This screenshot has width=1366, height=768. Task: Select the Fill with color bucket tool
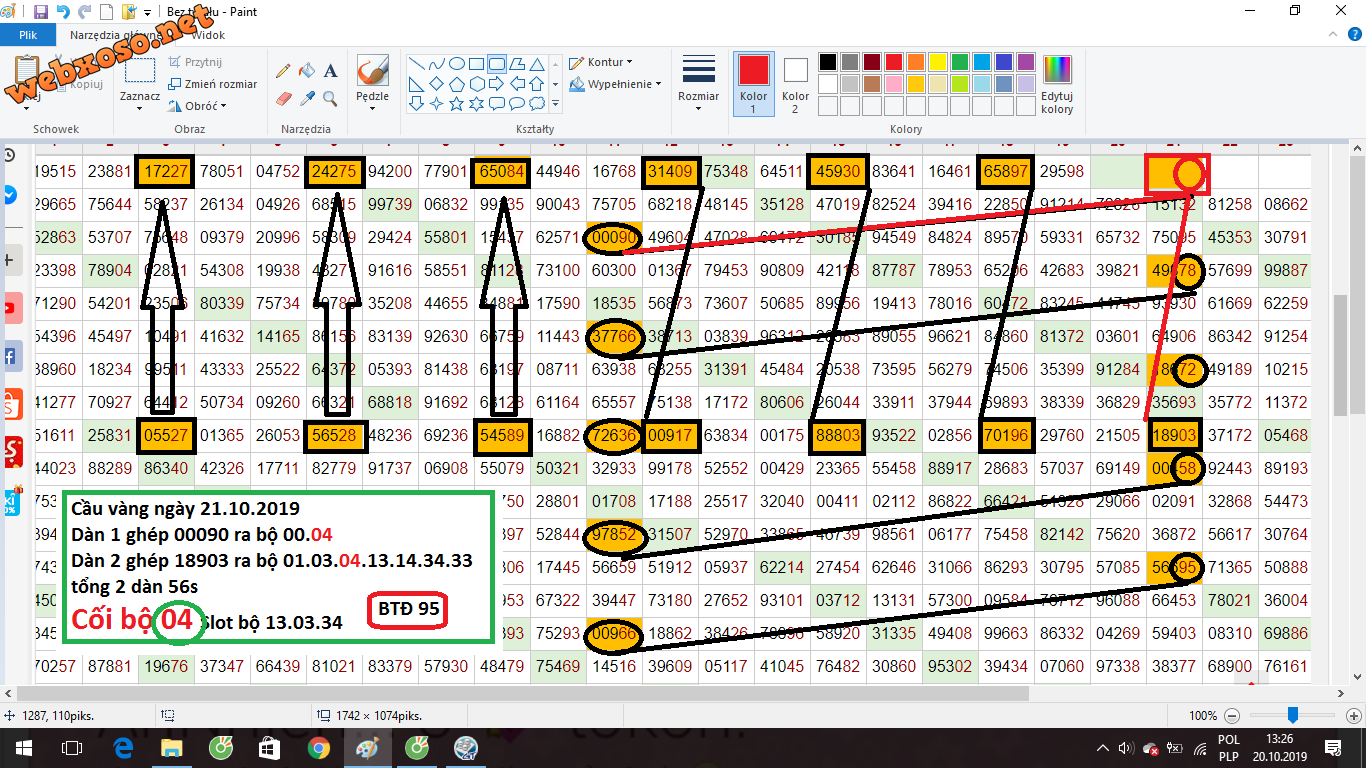coord(307,71)
